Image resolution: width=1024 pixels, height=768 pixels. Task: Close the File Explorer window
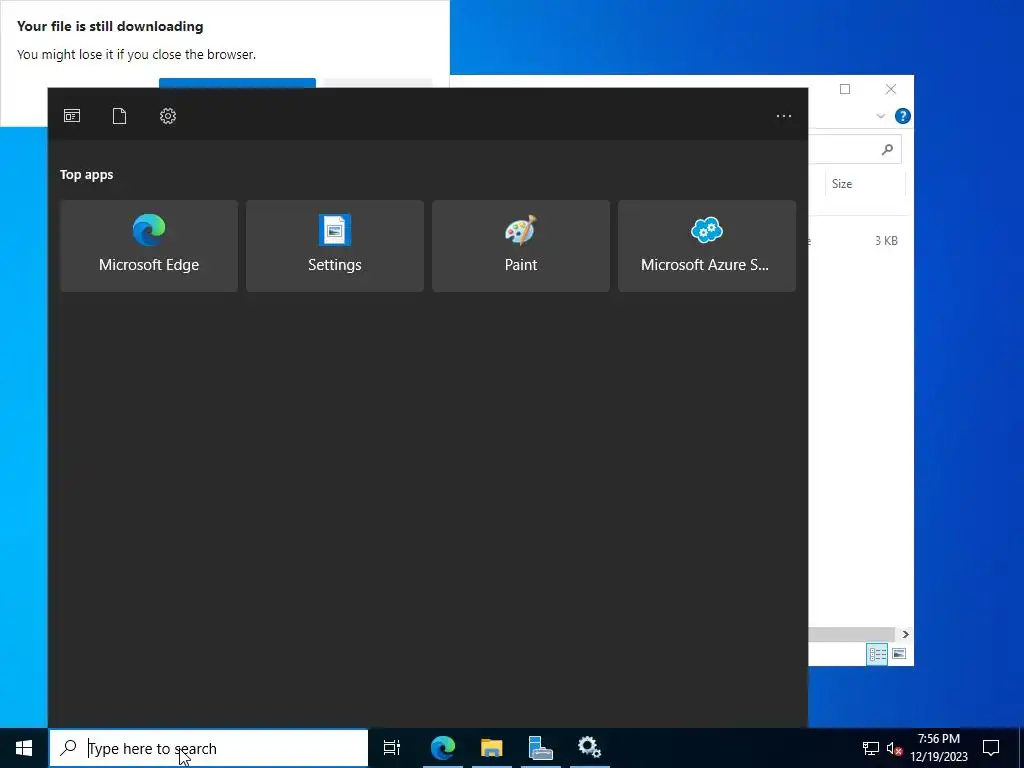pos(891,89)
